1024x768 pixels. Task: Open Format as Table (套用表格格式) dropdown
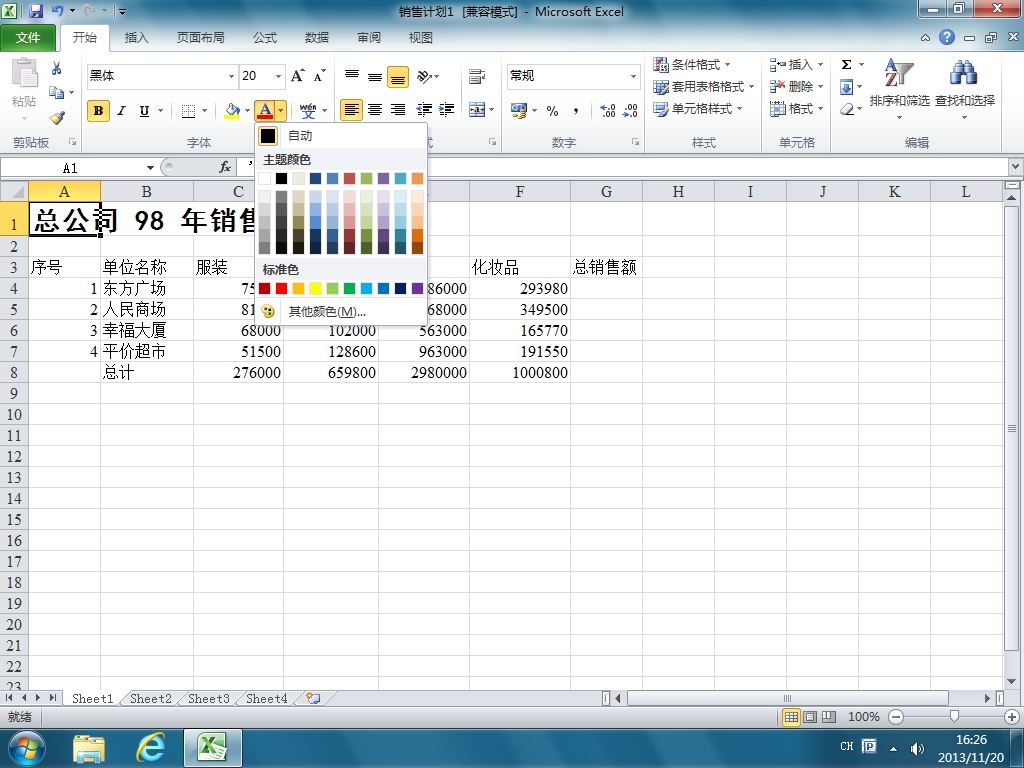[x=703, y=87]
